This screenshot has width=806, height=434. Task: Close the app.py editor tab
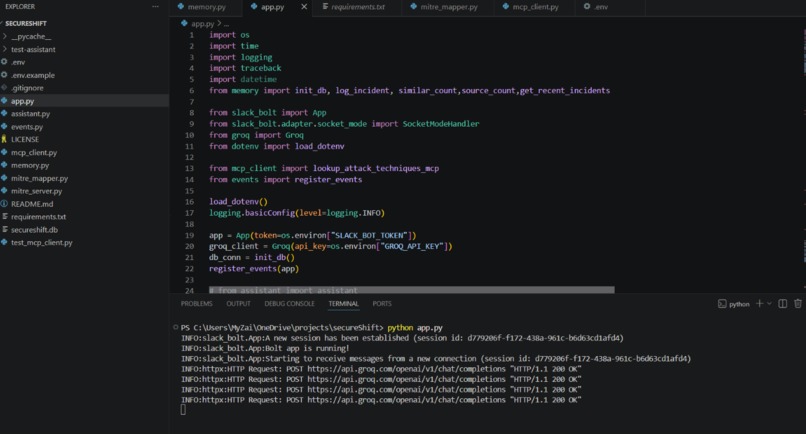coord(304,7)
